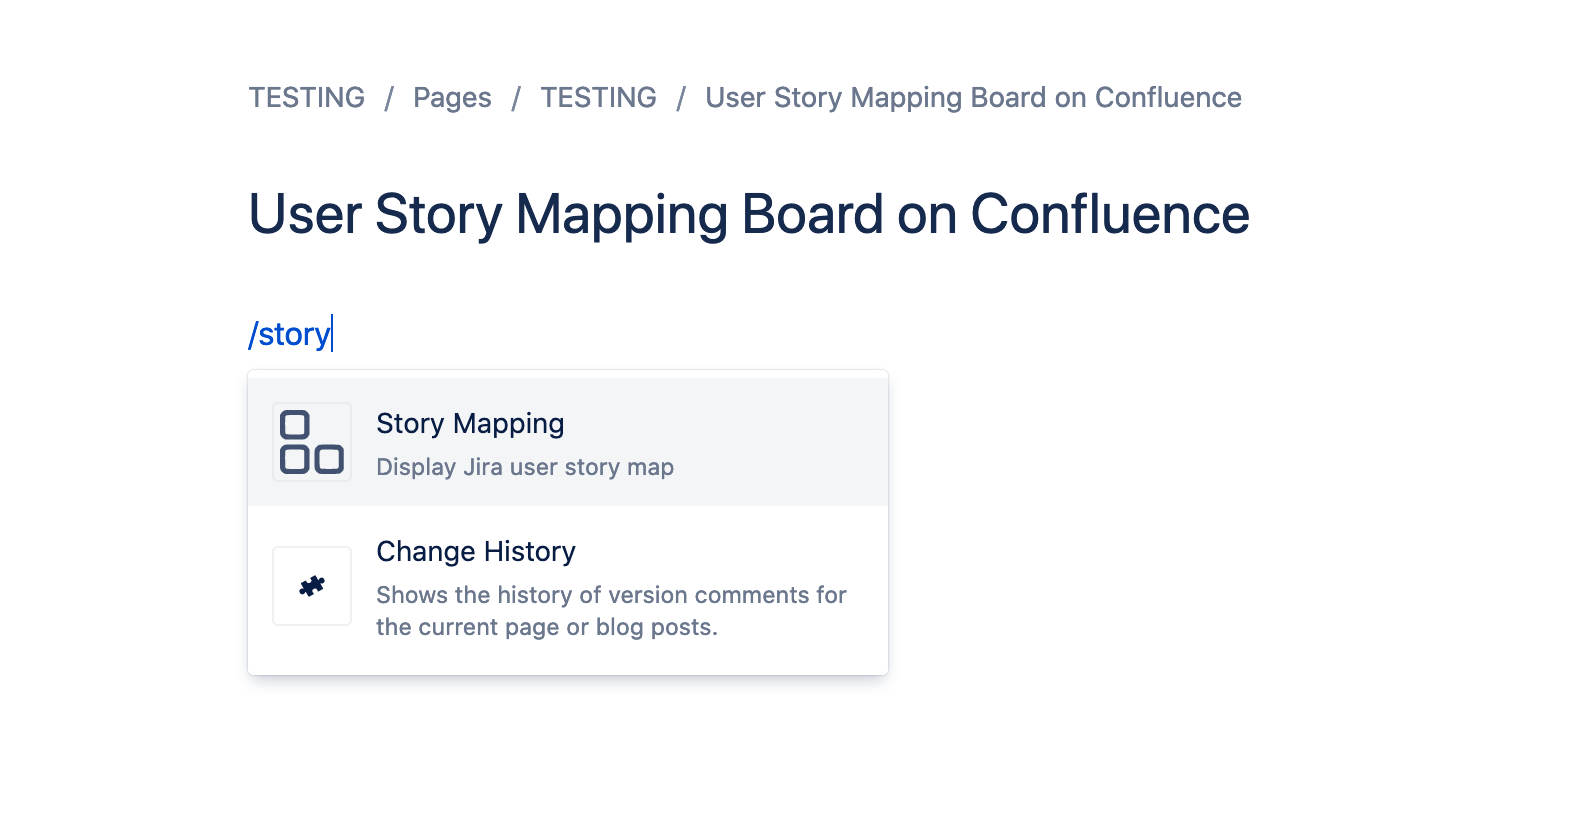
Task: Click the /story text in the editor
Action: pyautogui.click(x=291, y=333)
